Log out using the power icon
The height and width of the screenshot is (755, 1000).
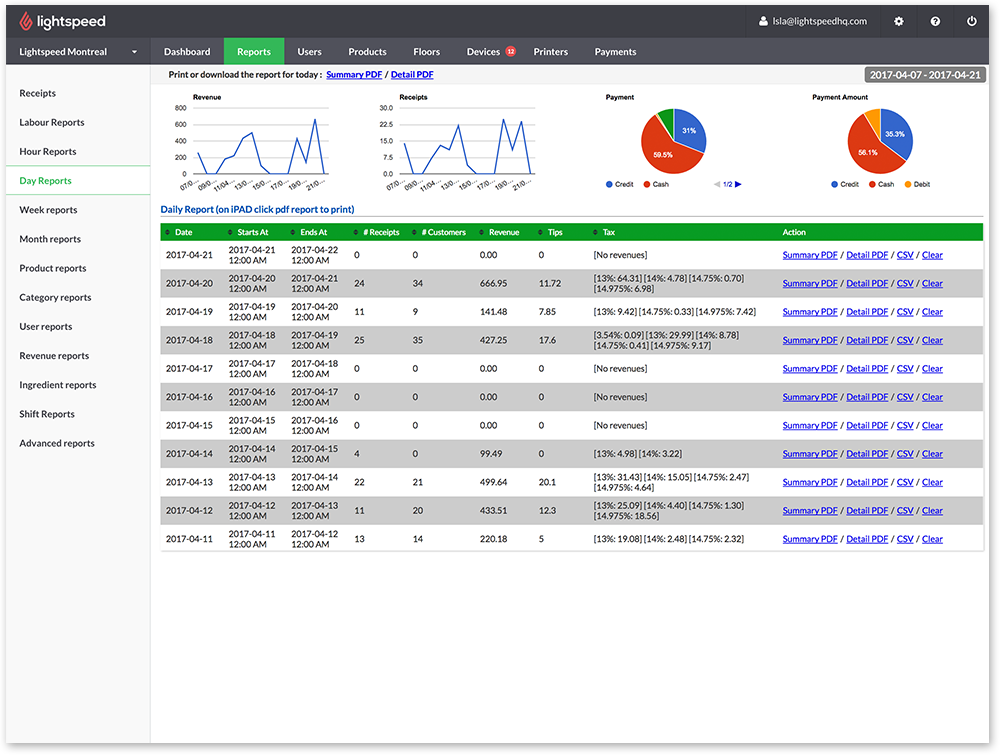971,21
